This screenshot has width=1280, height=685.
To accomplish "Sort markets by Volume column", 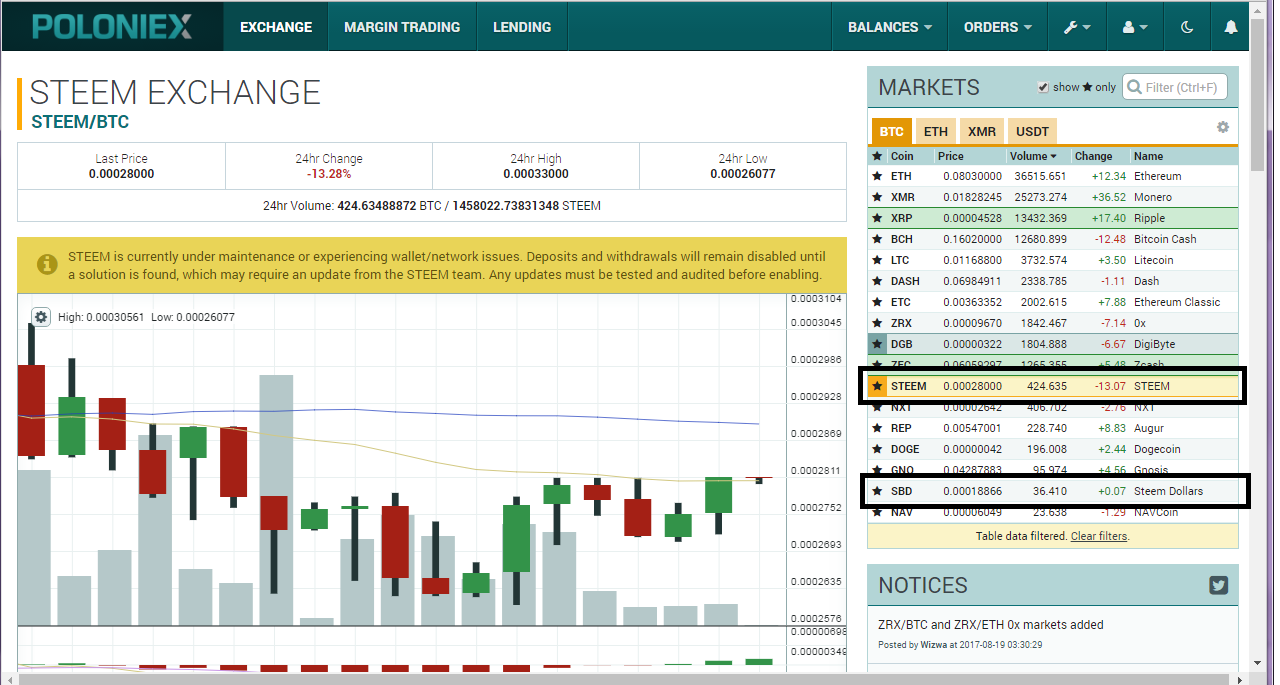I will point(1033,156).
